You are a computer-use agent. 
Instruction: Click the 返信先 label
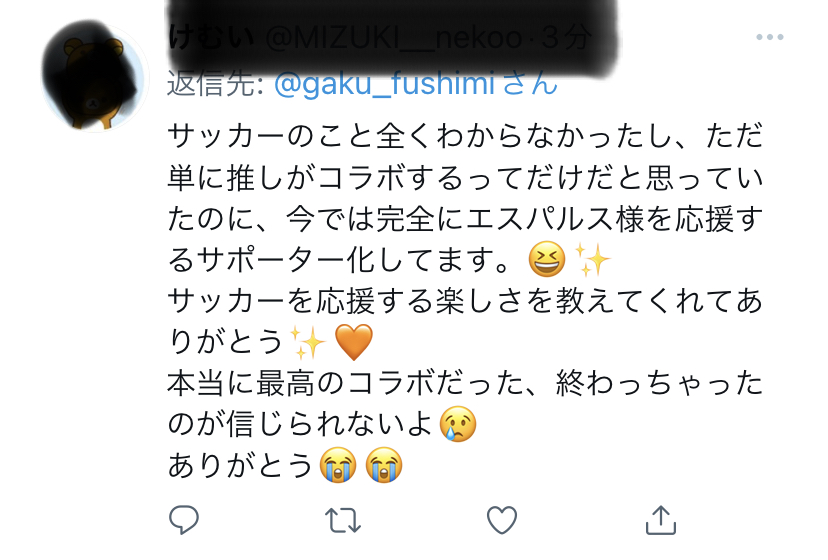tap(216, 84)
